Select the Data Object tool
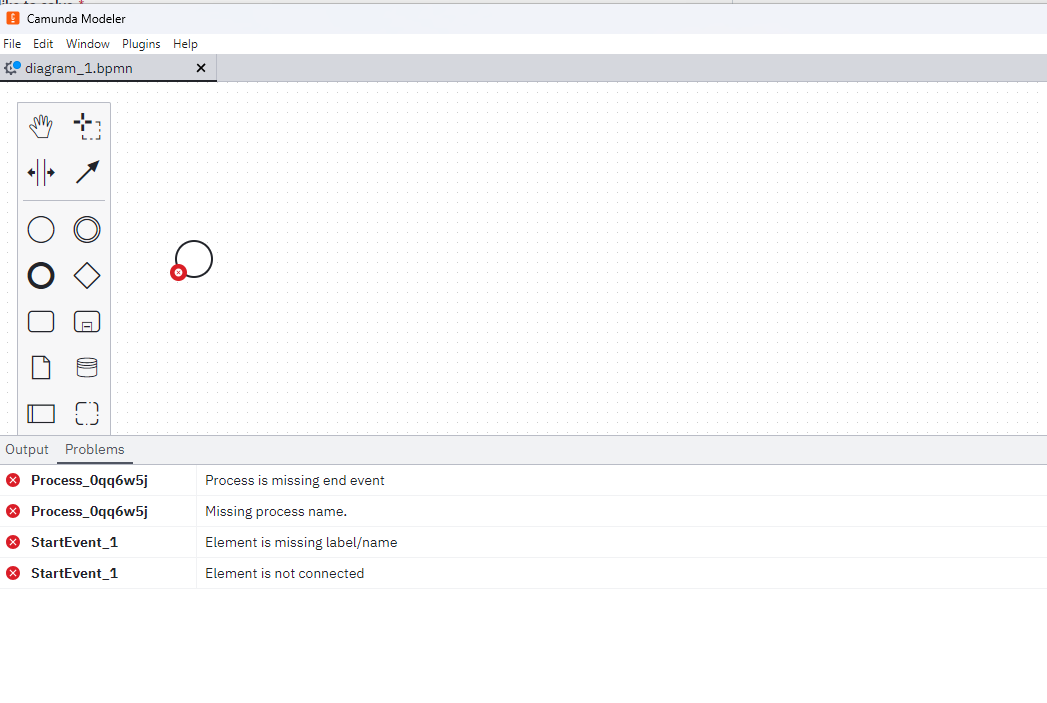The height and width of the screenshot is (703, 1047). (x=40, y=367)
